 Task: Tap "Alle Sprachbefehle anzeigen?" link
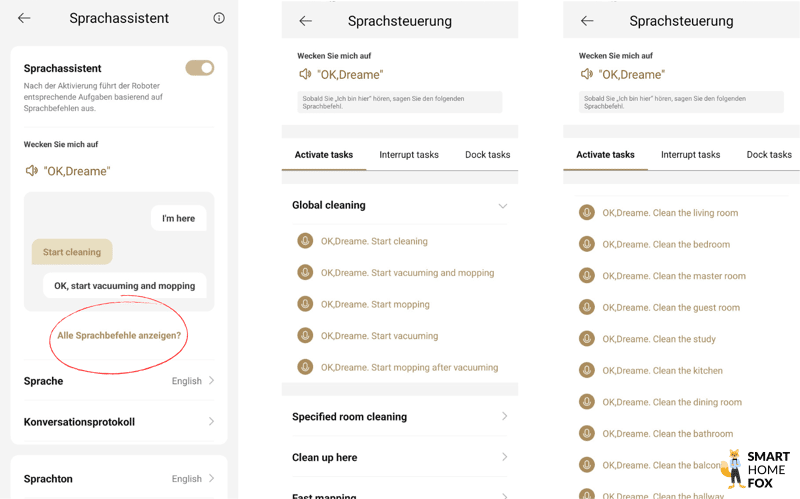(x=119, y=335)
